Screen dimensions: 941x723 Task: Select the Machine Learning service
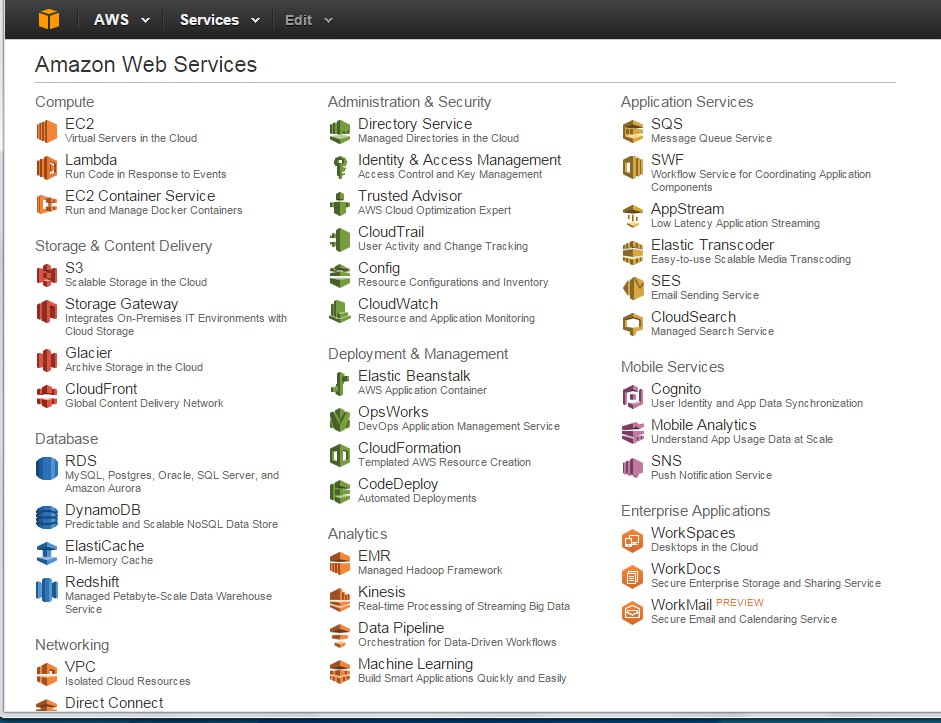point(415,663)
